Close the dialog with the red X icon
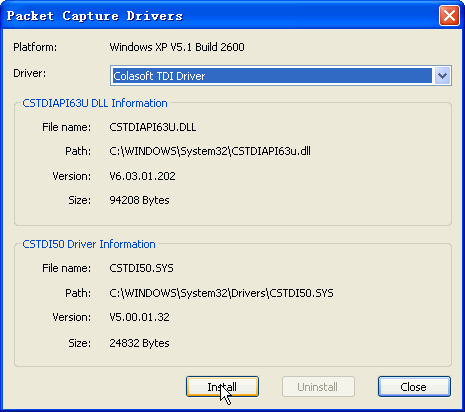This screenshot has height=412, width=465. (449, 16)
